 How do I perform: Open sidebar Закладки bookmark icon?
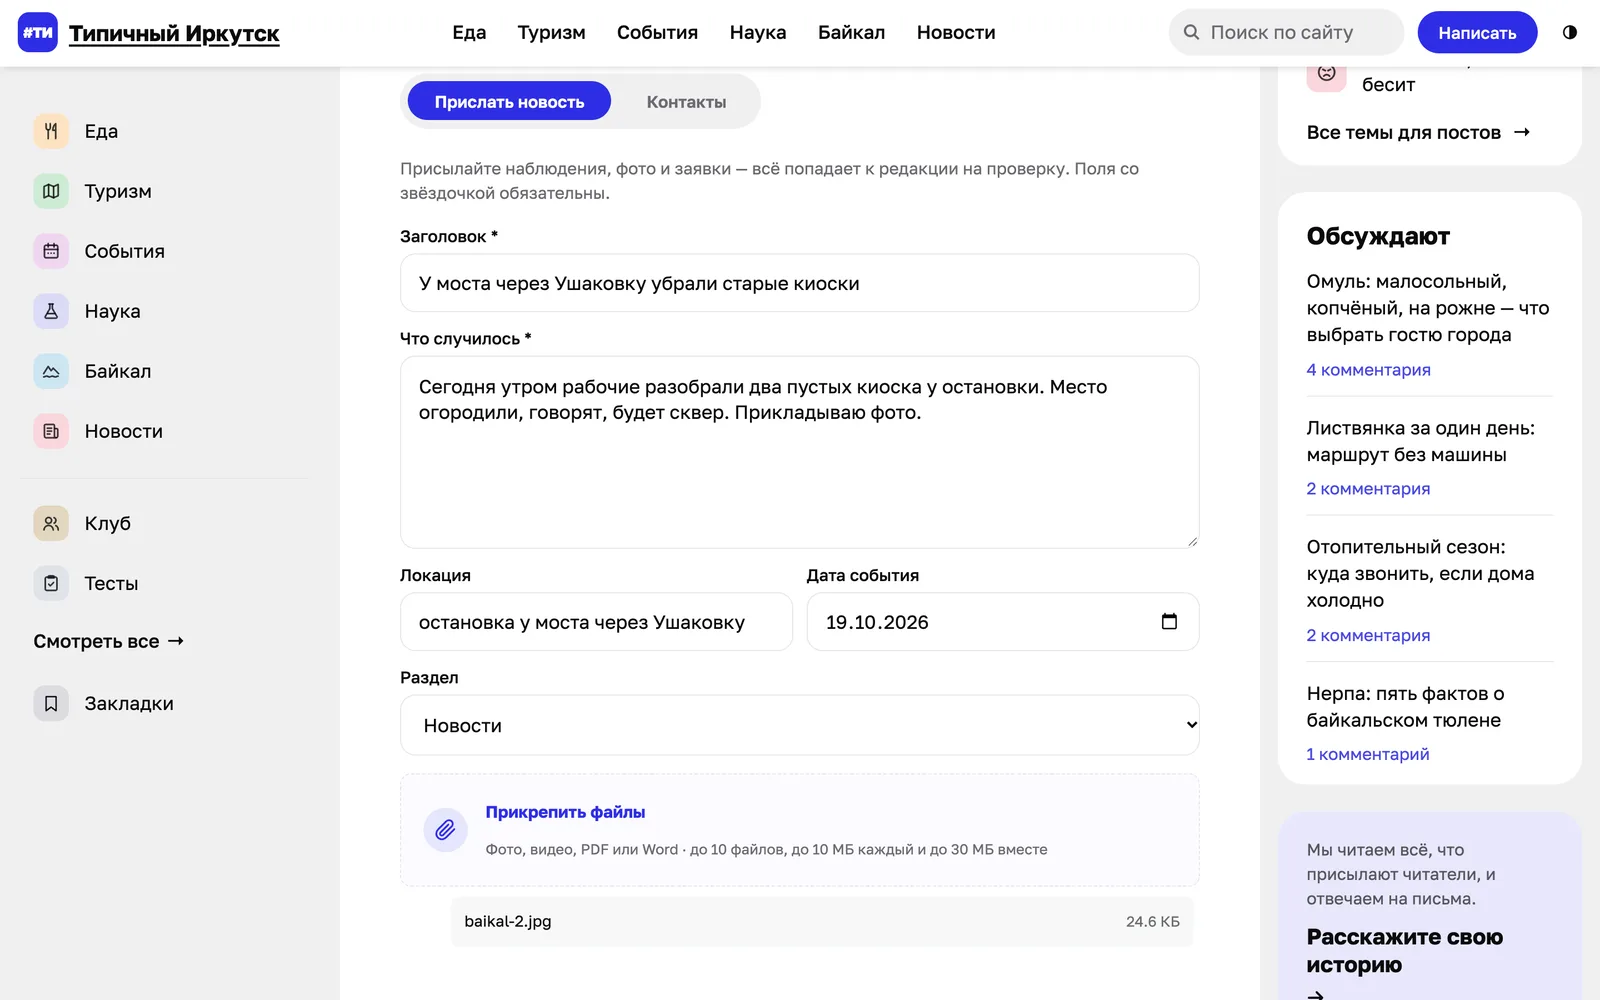51,703
